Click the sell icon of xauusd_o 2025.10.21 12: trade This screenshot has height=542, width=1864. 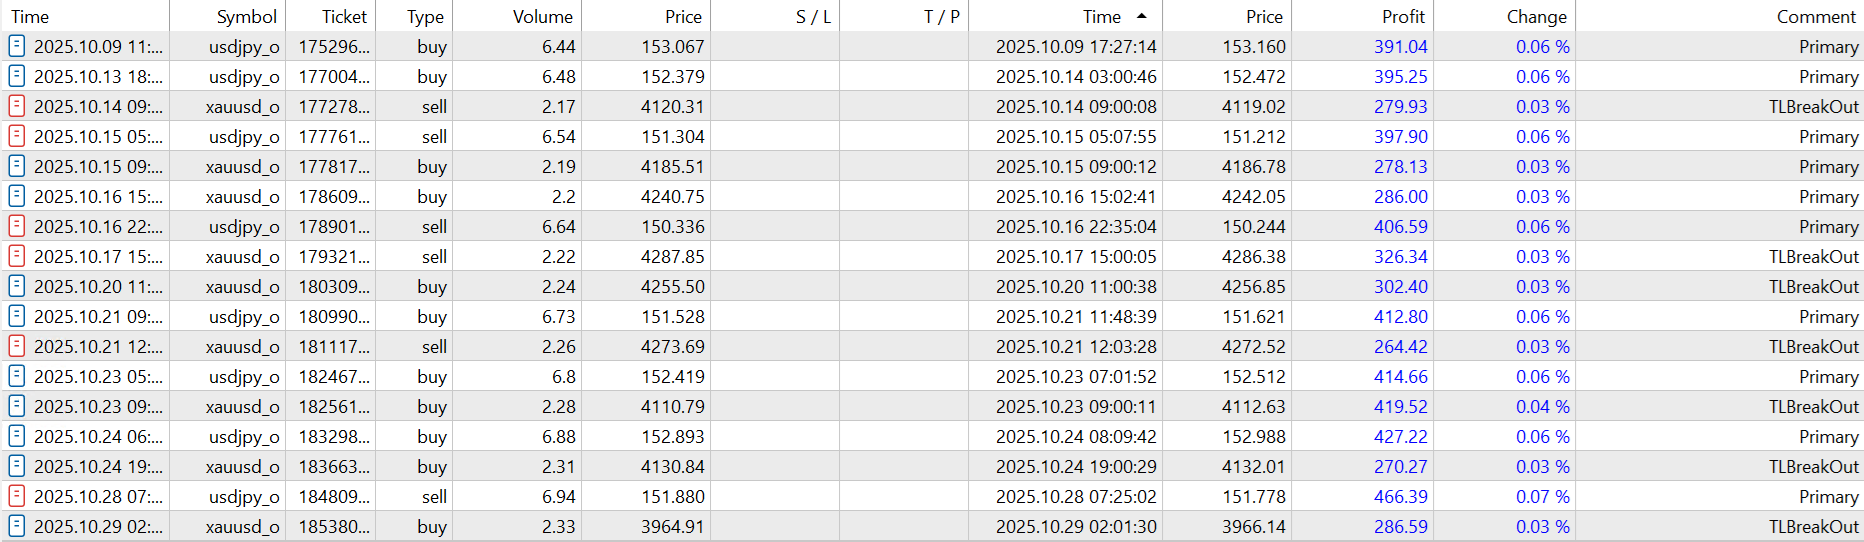16,346
